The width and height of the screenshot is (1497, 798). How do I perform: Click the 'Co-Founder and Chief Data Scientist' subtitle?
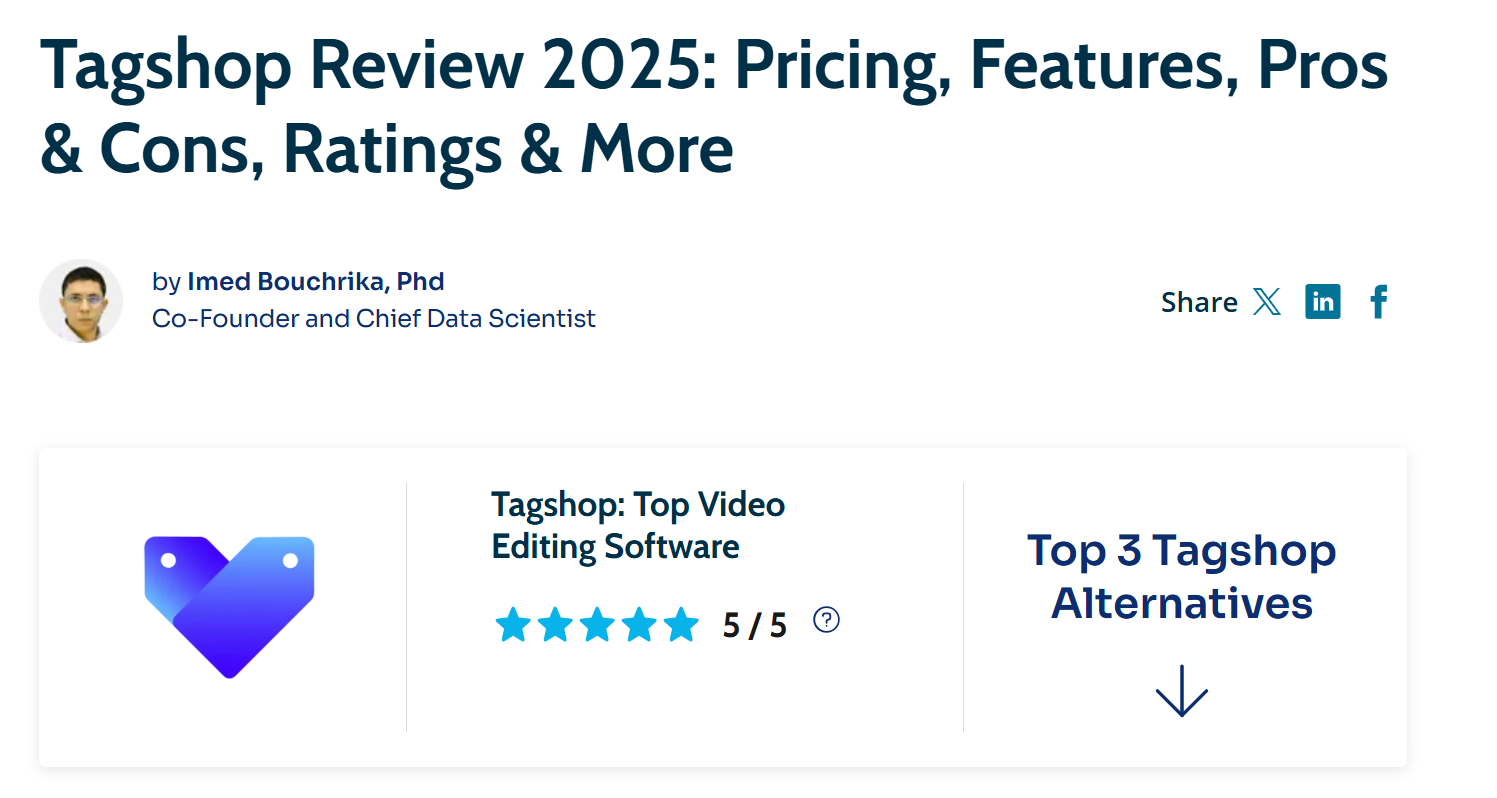pyautogui.click(x=374, y=319)
